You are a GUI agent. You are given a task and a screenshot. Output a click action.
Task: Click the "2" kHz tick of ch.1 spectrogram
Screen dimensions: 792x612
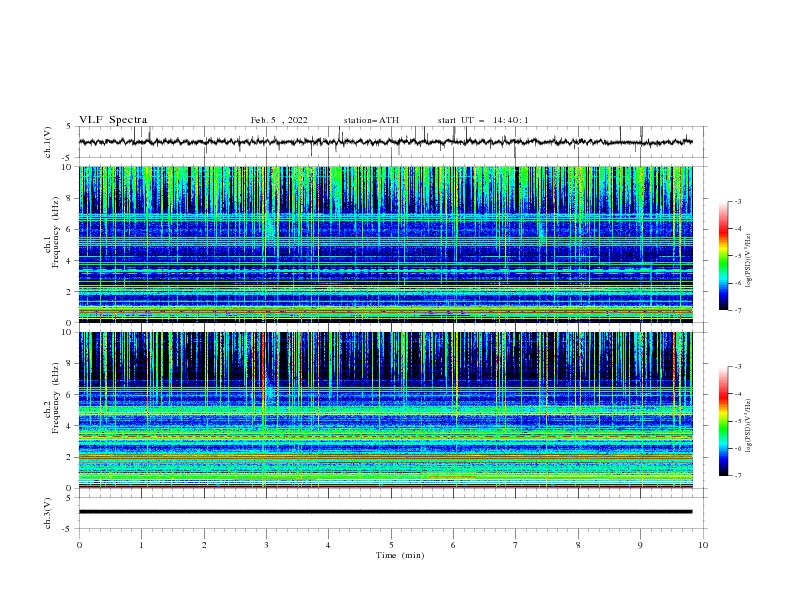click(71, 291)
